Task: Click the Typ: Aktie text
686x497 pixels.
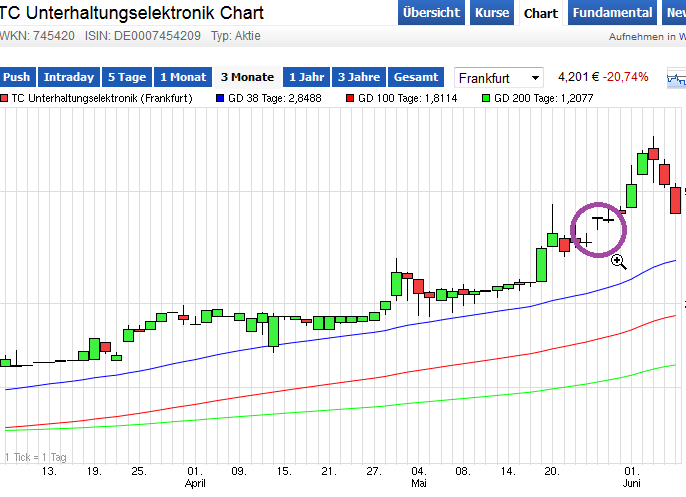Action: pos(236,36)
